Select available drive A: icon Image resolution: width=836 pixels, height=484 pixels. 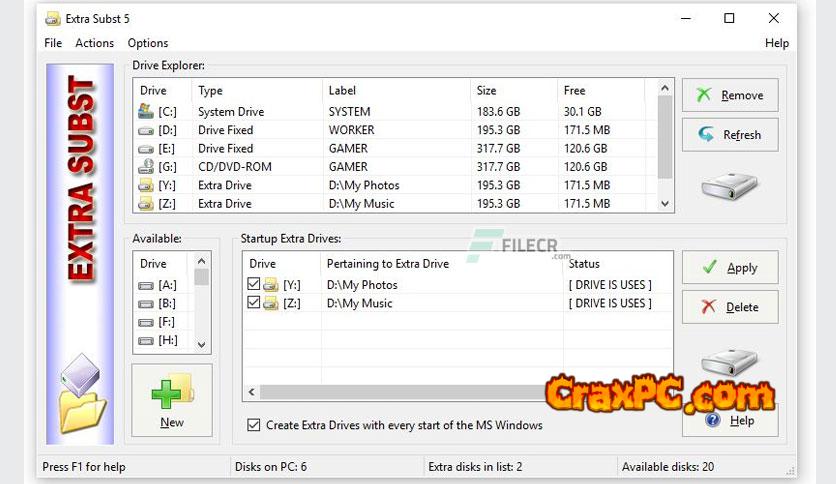click(146, 285)
